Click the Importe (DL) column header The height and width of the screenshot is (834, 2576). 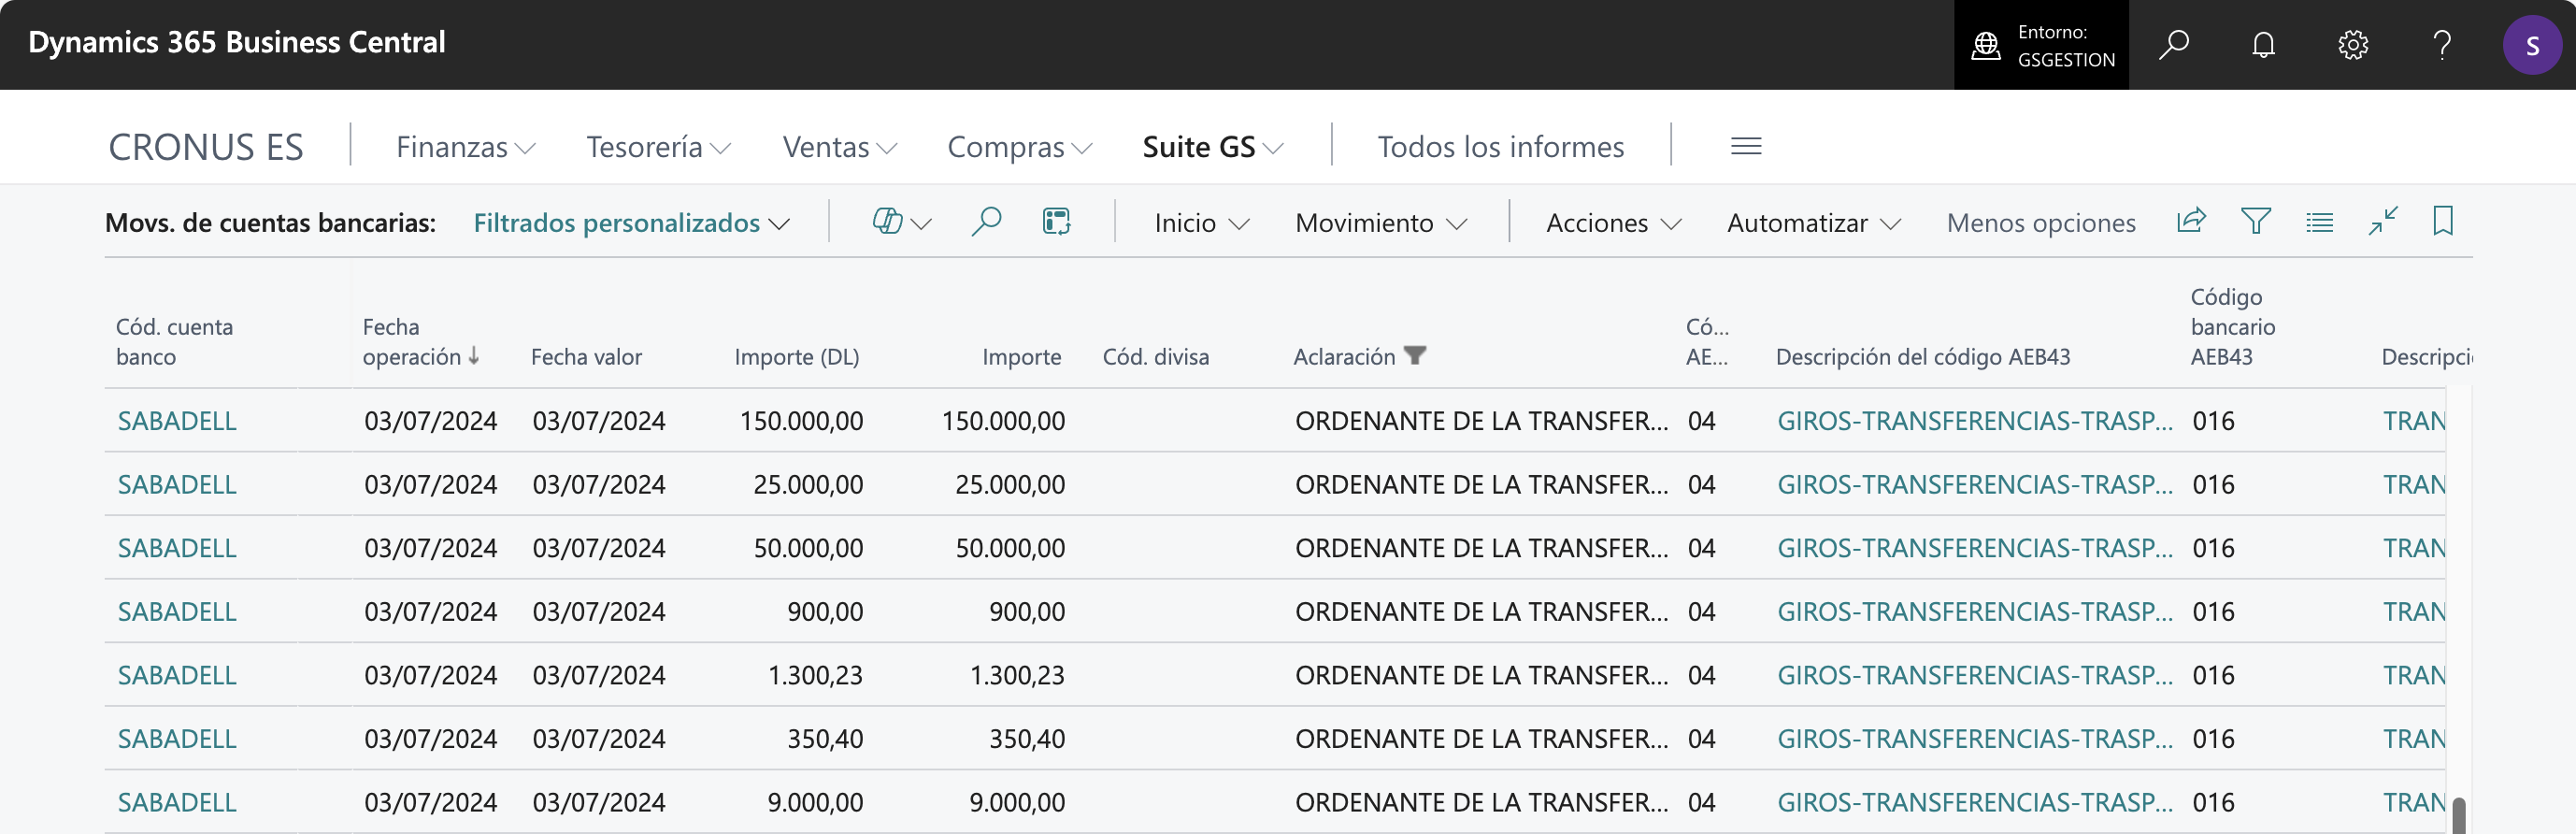797,357
